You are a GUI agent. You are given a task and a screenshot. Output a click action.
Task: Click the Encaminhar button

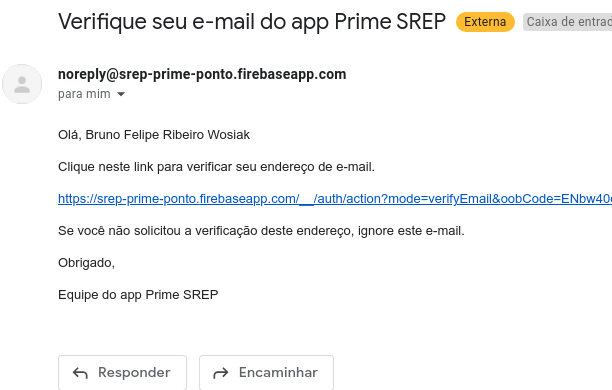tap(267, 372)
